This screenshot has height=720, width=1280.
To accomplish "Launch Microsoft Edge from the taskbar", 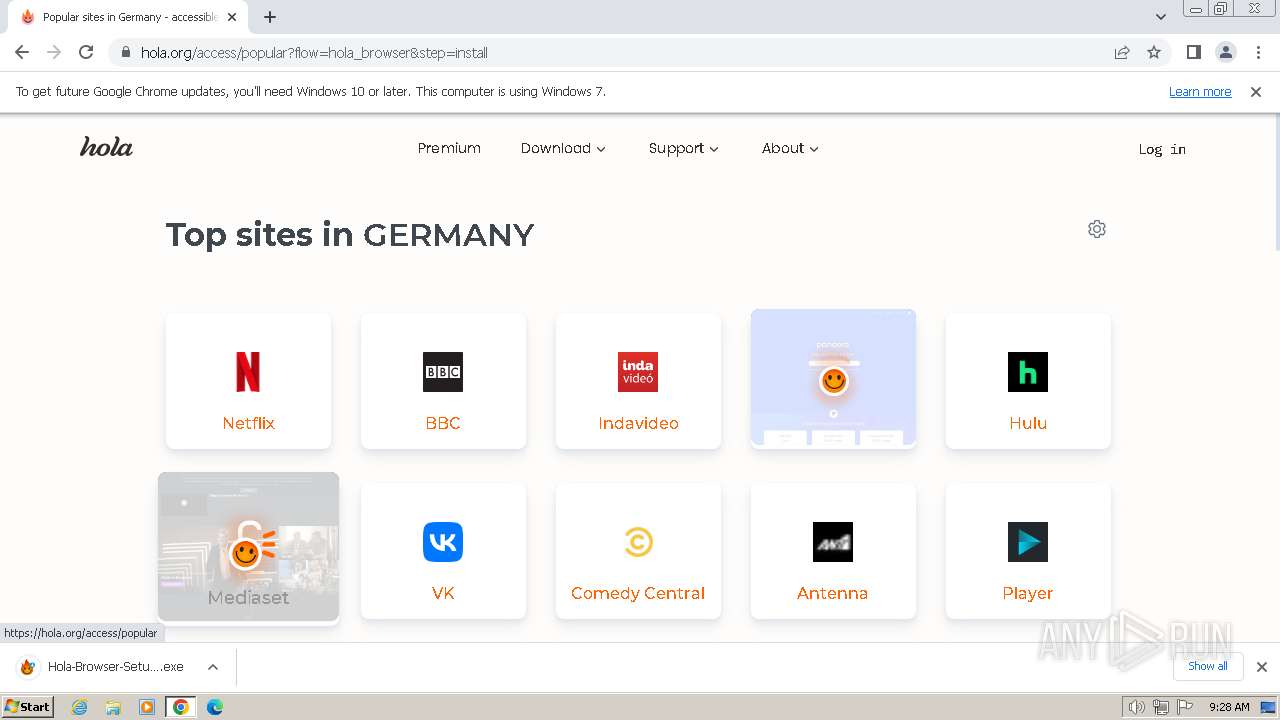I will 215,707.
